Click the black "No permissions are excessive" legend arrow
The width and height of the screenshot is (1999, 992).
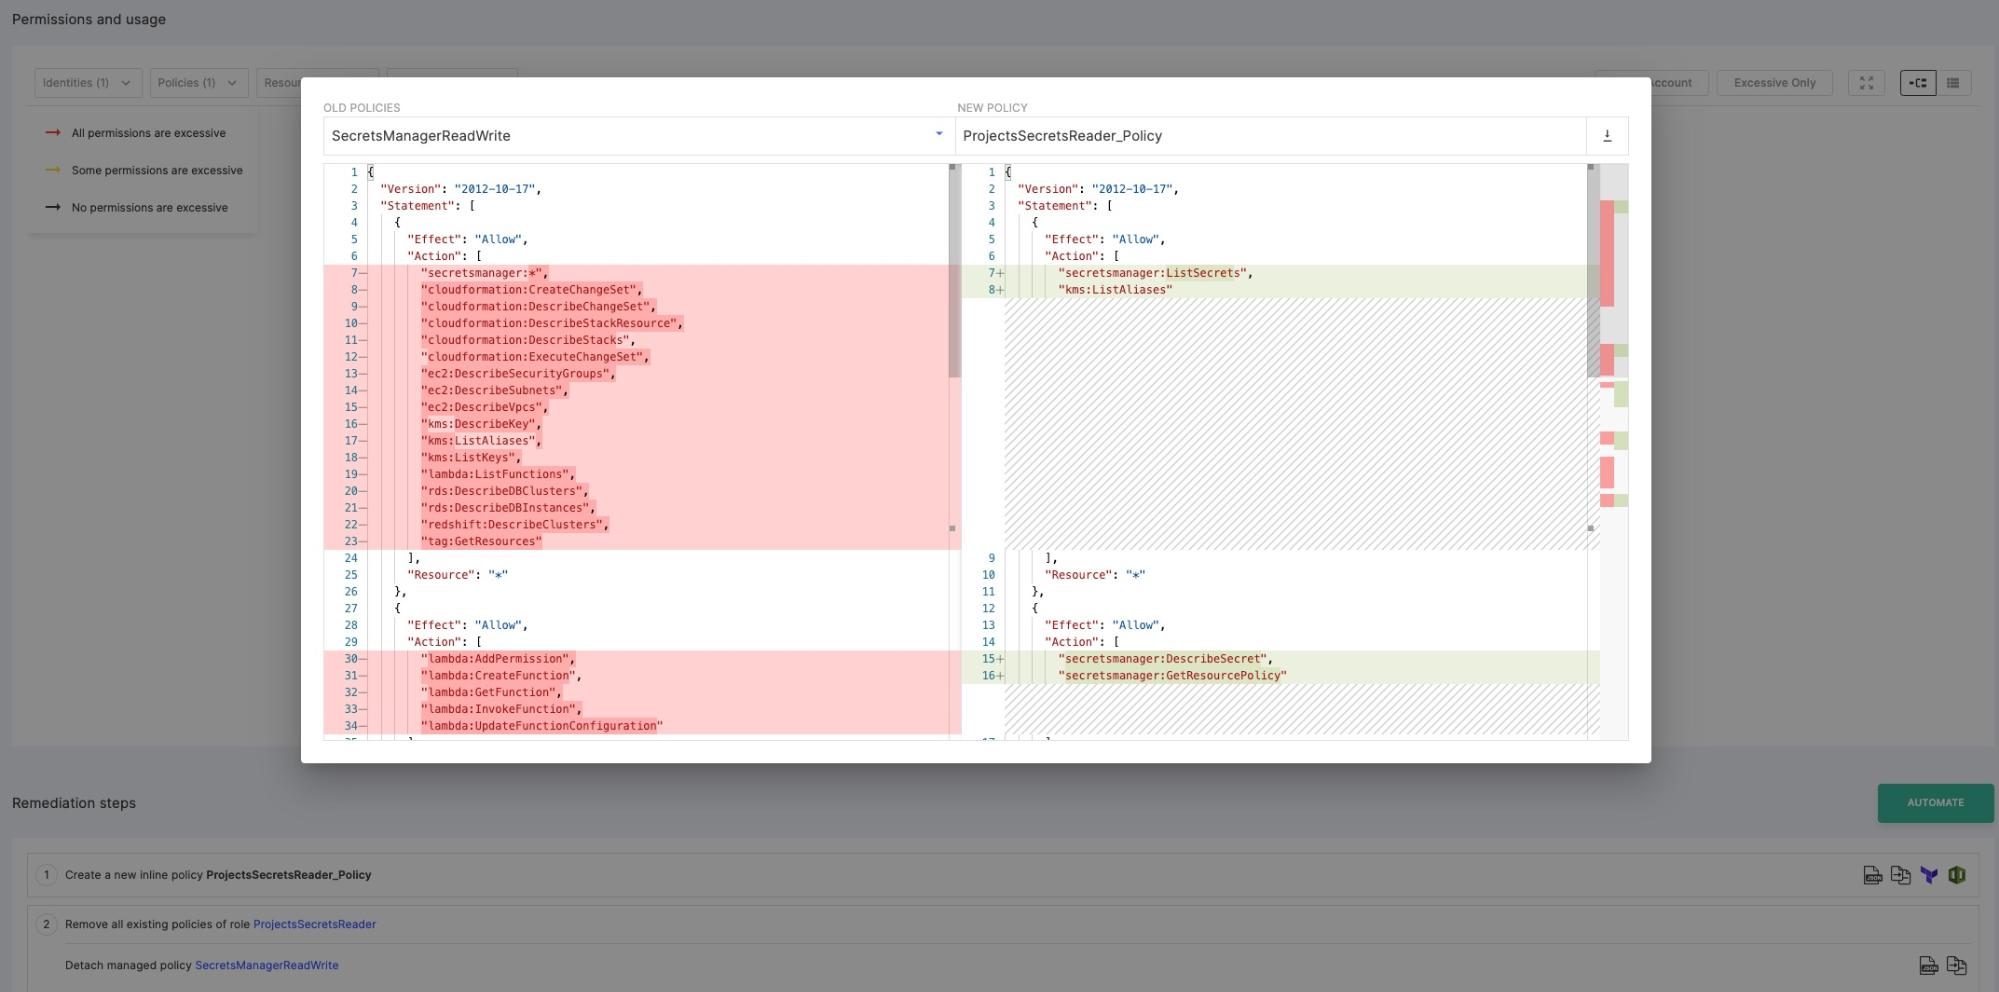(x=53, y=207)
